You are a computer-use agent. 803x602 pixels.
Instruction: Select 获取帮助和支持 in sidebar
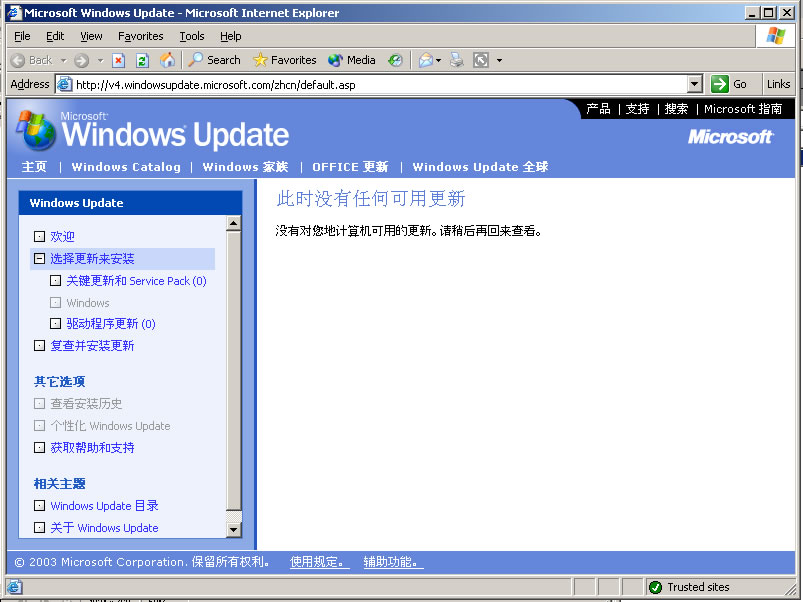click(92, 447)
